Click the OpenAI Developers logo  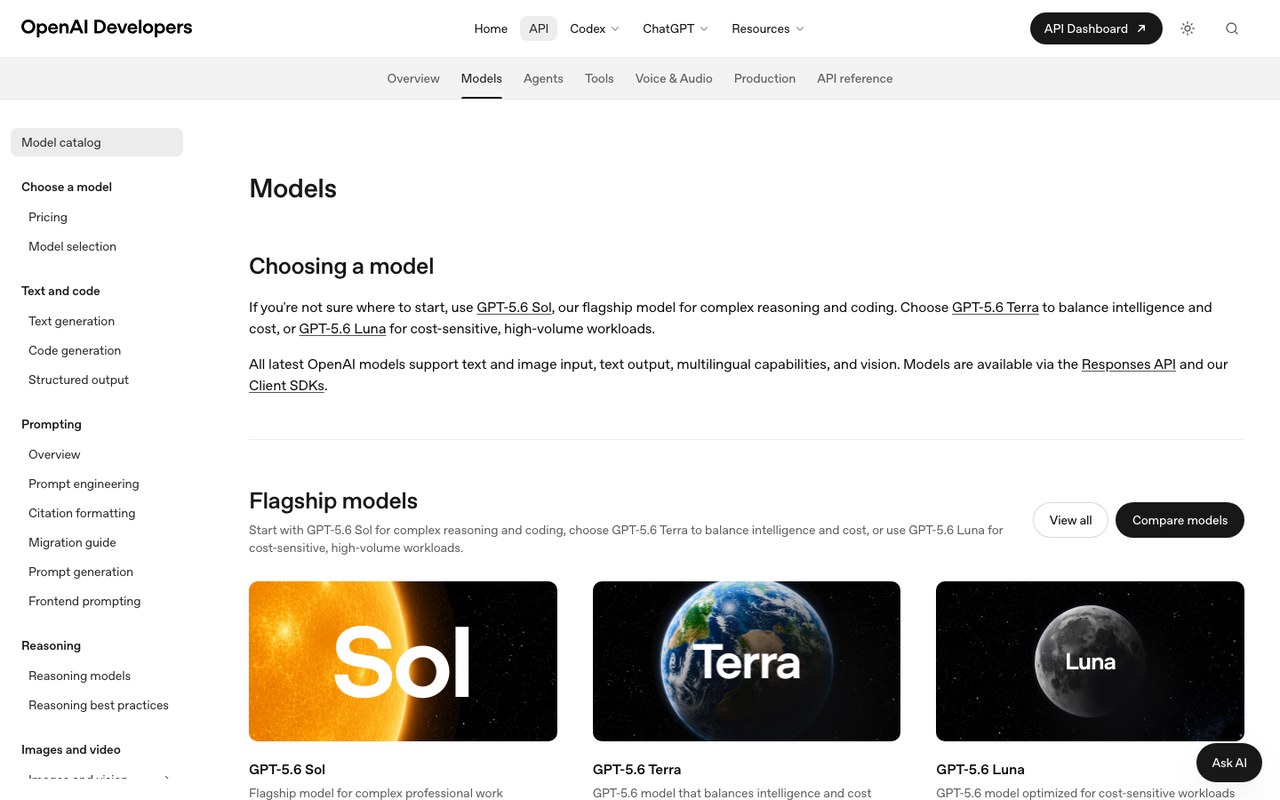pyautogui.click(x=107, y=28)
